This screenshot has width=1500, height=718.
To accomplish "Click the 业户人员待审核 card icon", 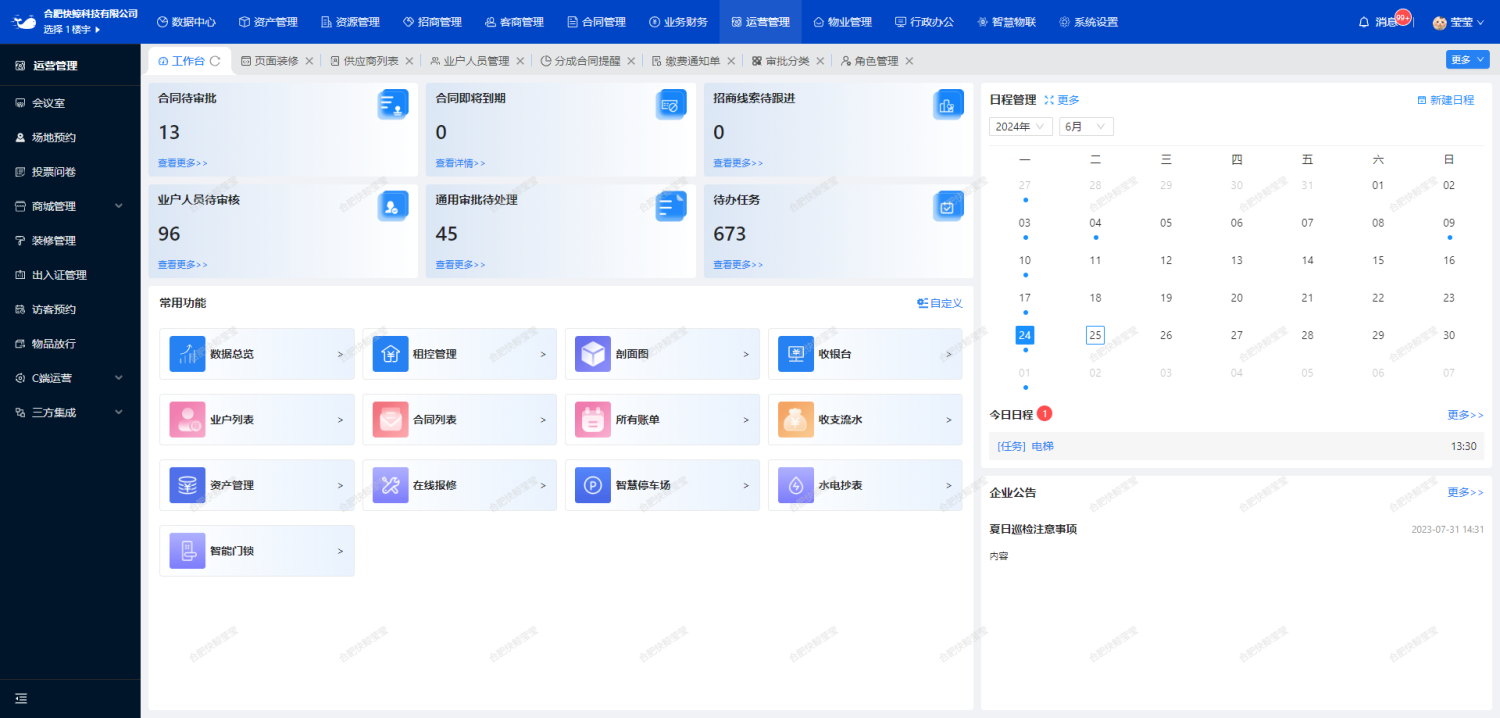I will tap(393, 206).
